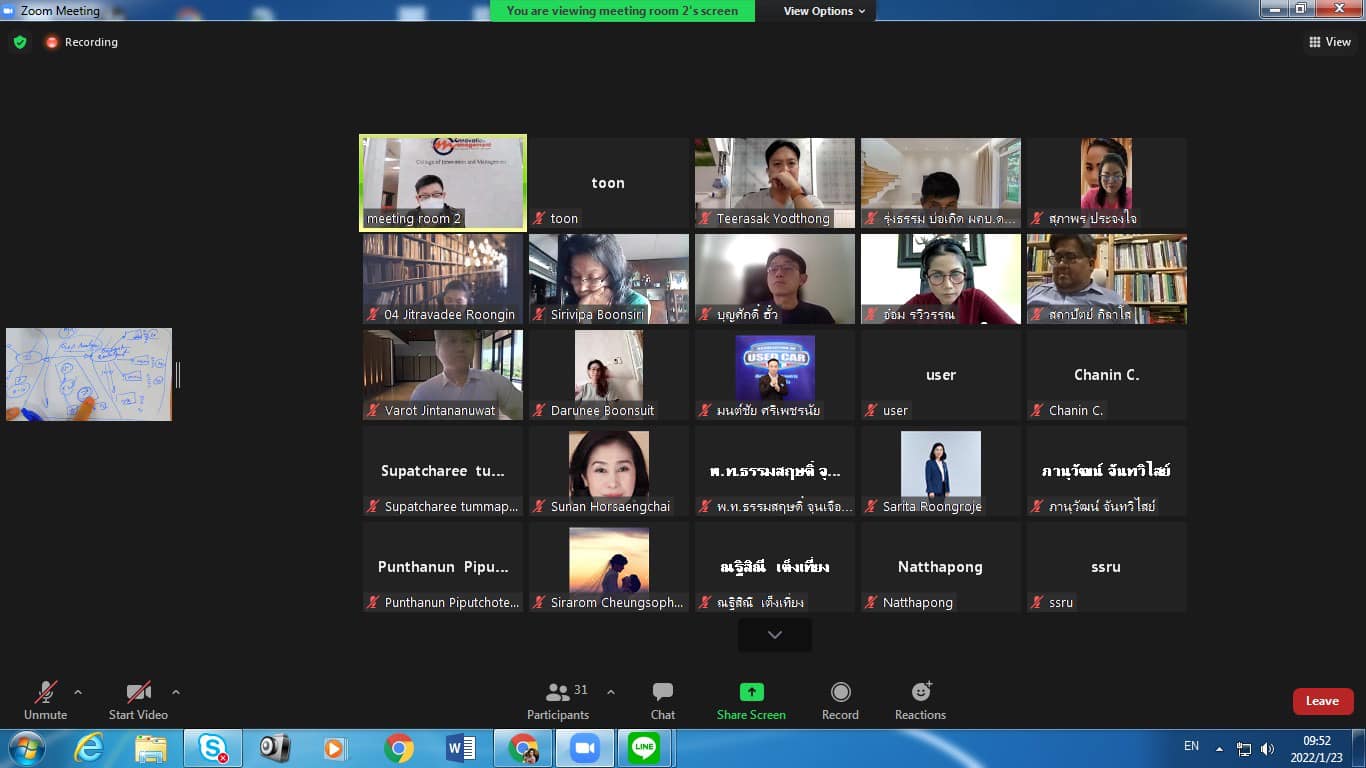Click the Record icon
This screenshot has height=768, width=1366.
click(840, 692)
